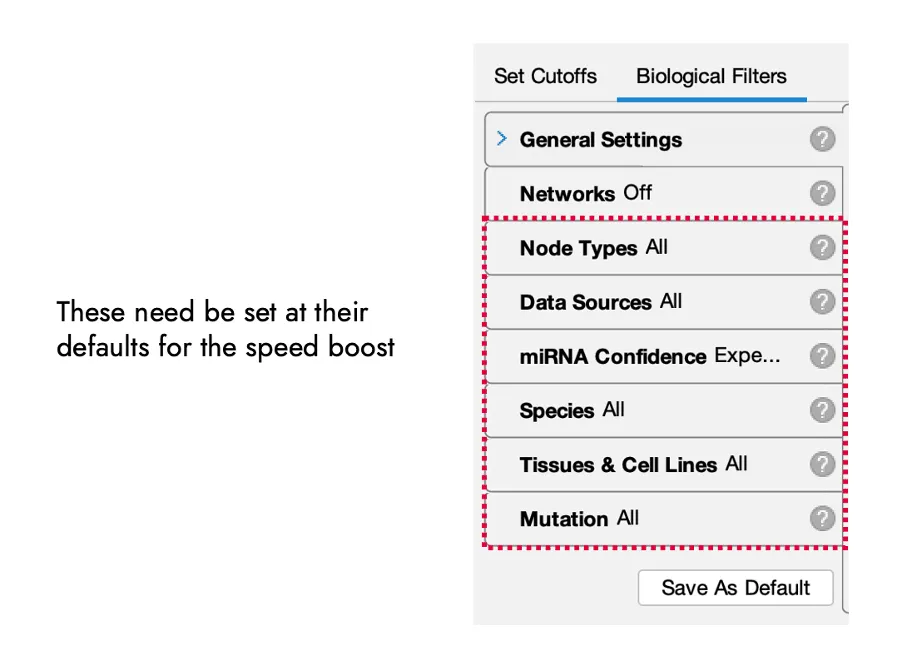Click help icon beside miRNA Confidence

tap(822, 356)
